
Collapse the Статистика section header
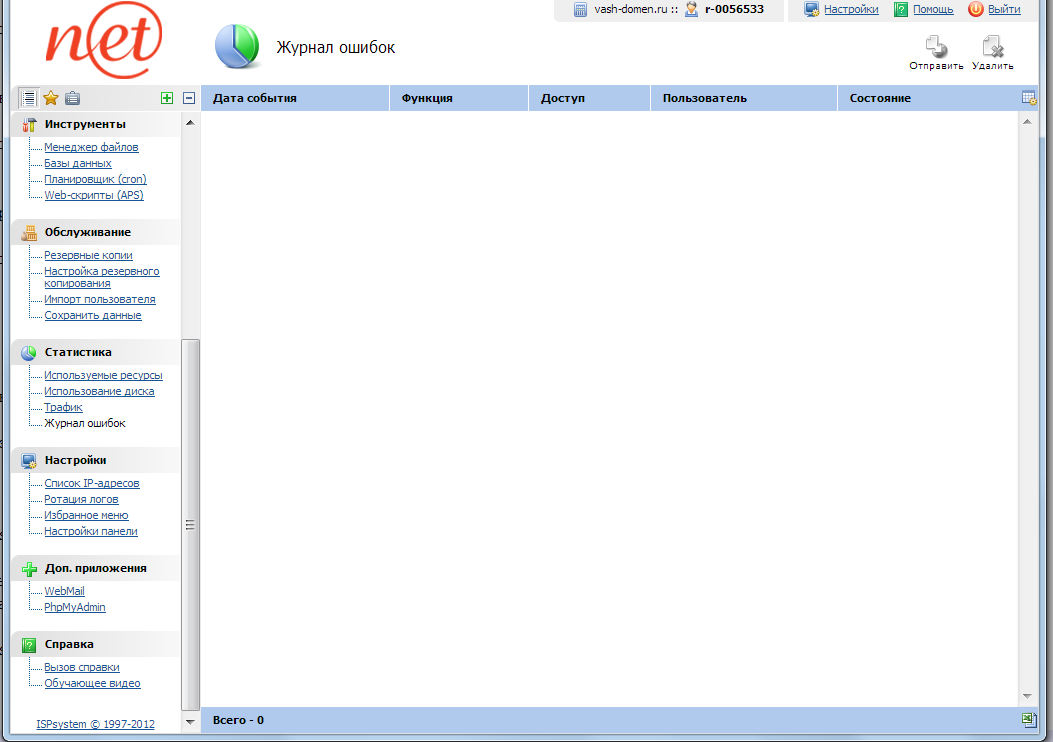click(x=78, y=352)
